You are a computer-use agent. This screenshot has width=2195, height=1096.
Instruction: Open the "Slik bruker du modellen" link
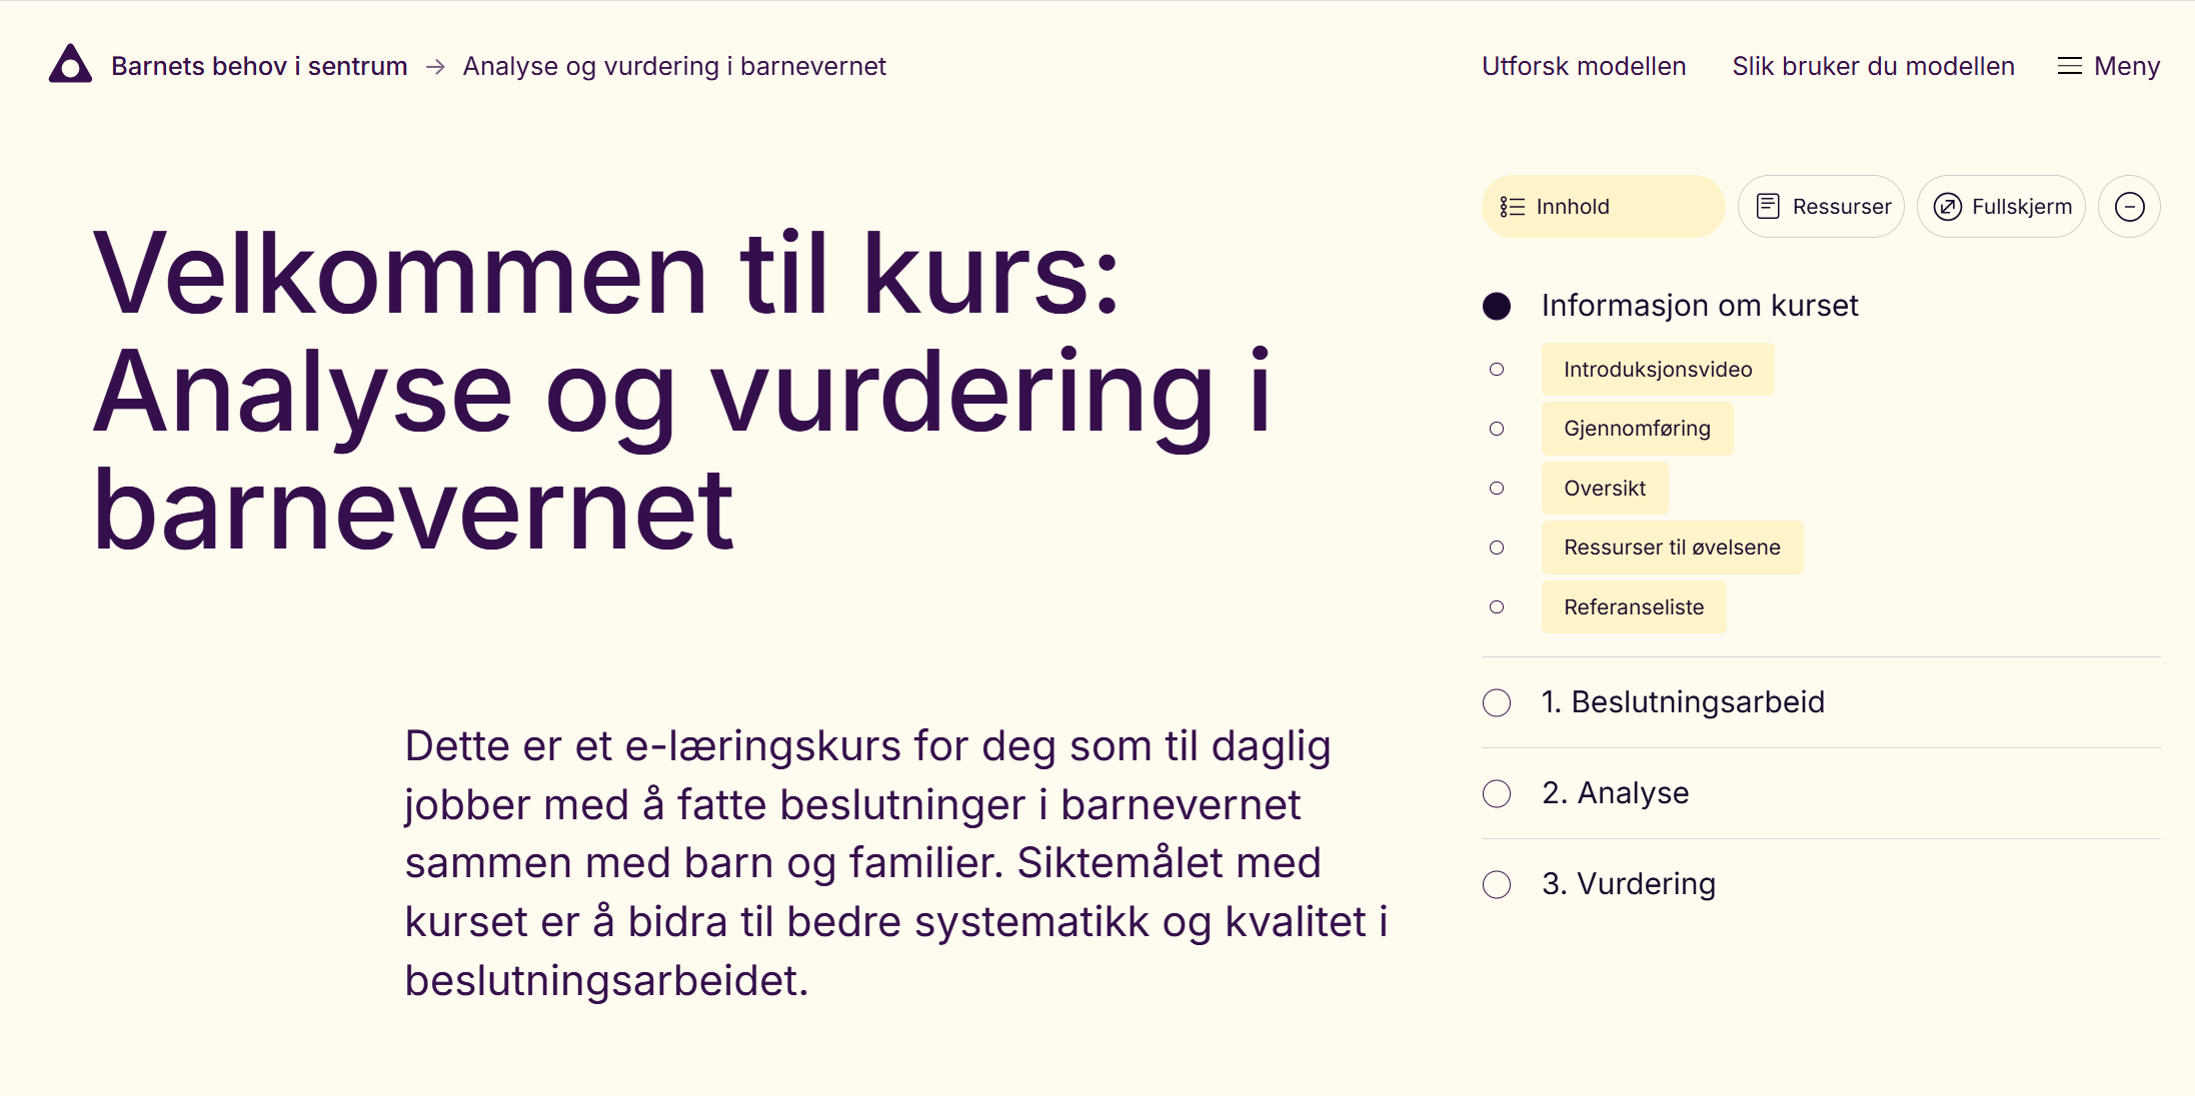1873,65
